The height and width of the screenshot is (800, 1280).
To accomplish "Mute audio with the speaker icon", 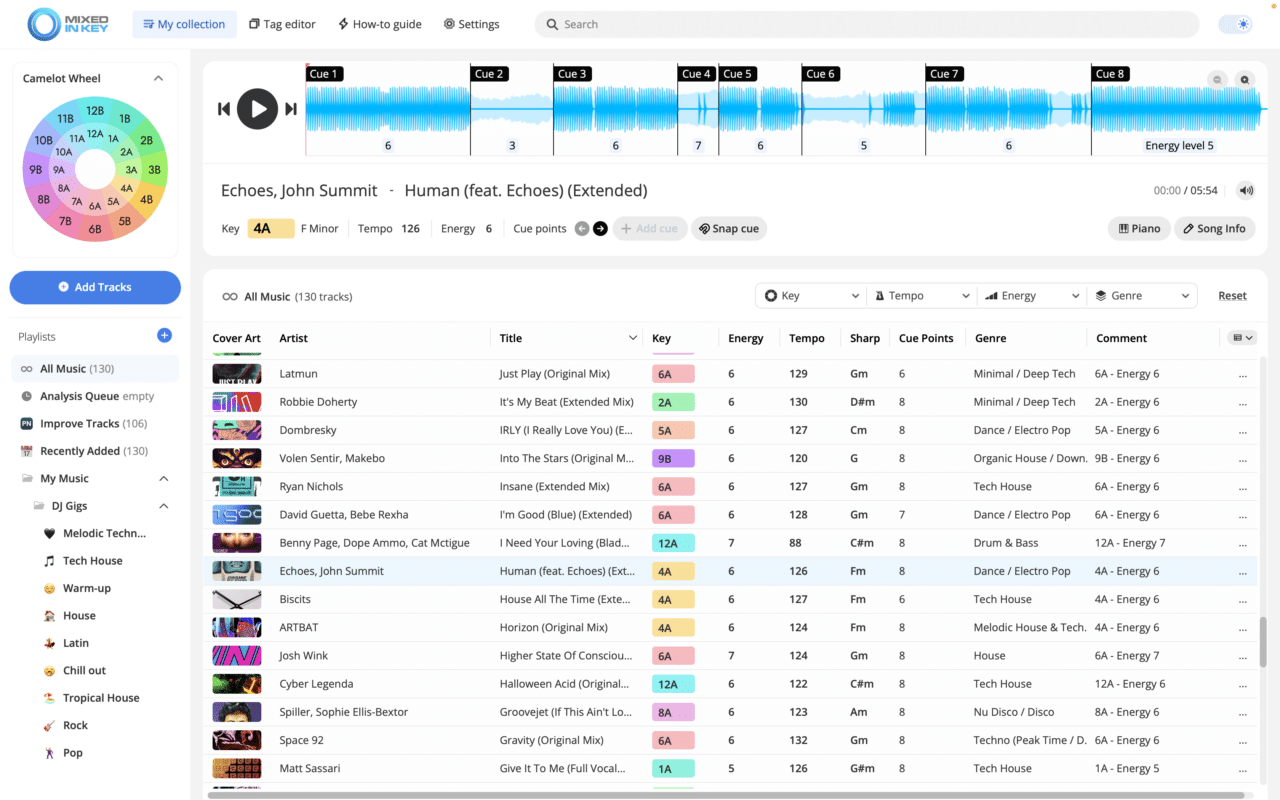I will (x=1245, y=190).
